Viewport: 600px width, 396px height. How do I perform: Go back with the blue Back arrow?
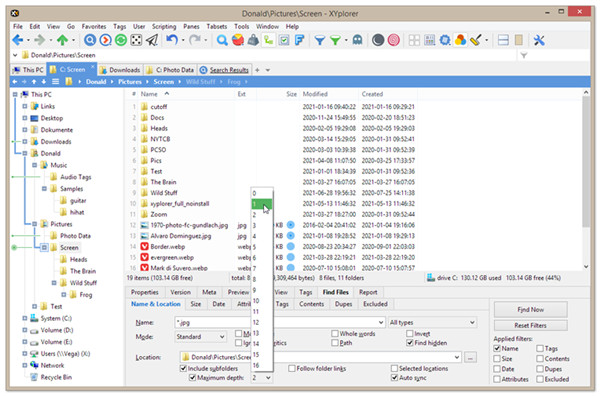point(18,40)
